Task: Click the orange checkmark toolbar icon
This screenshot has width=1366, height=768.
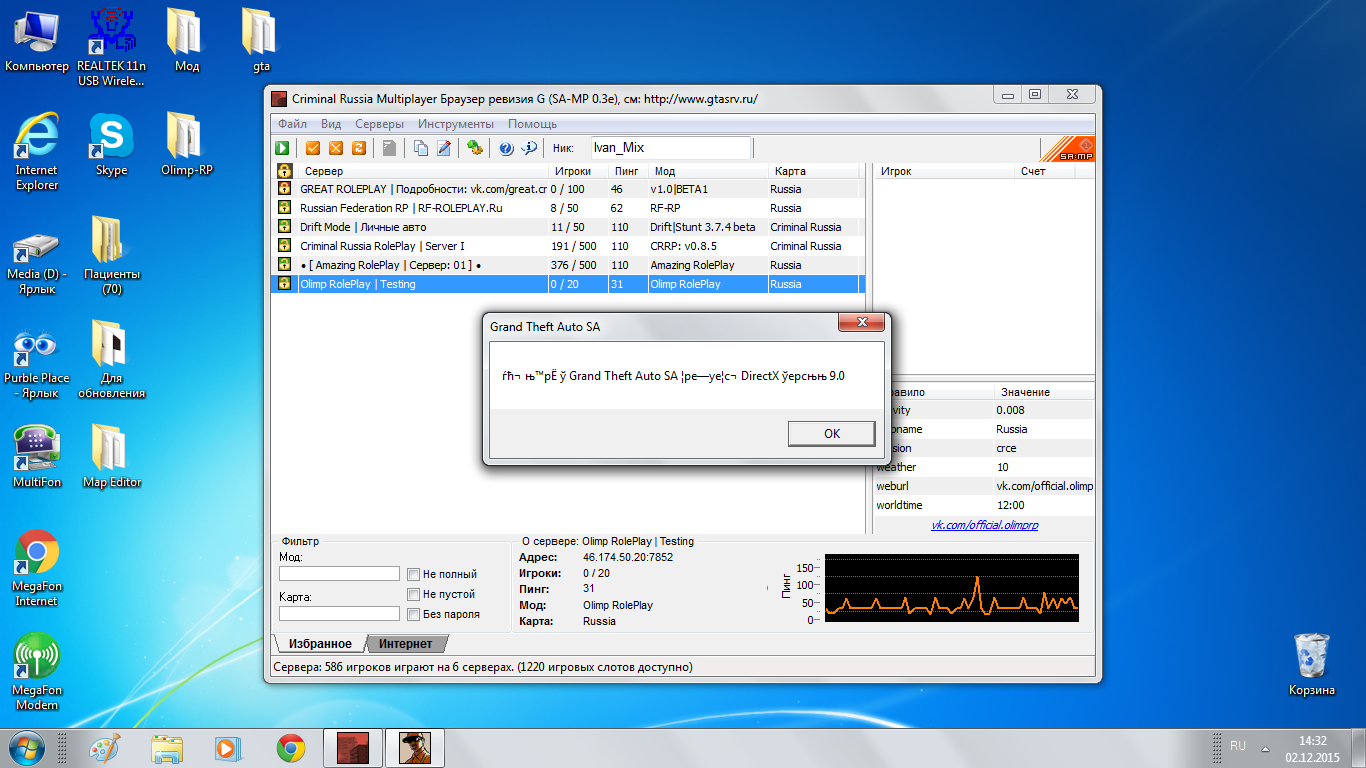Action: [x=313, y=148]
